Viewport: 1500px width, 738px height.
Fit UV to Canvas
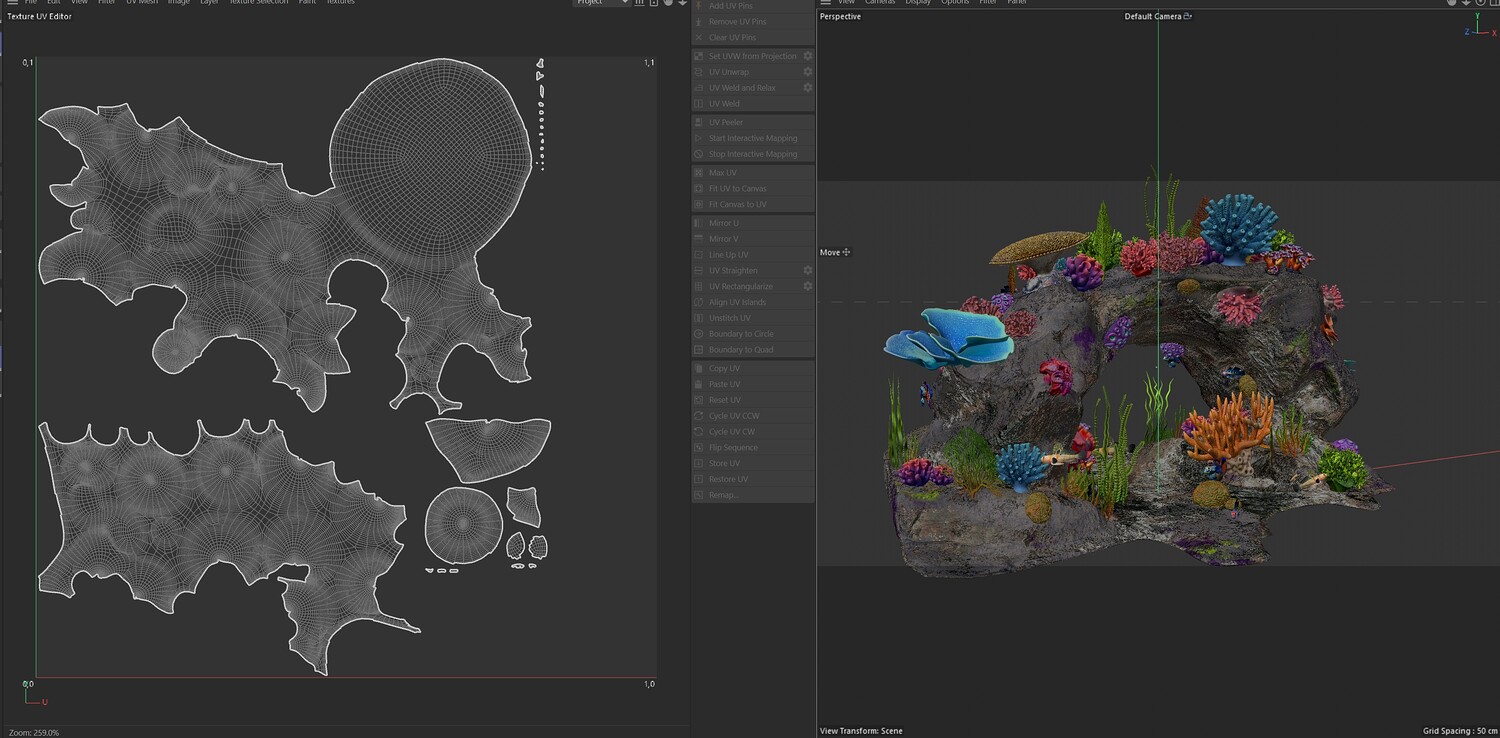coord(753,188)
